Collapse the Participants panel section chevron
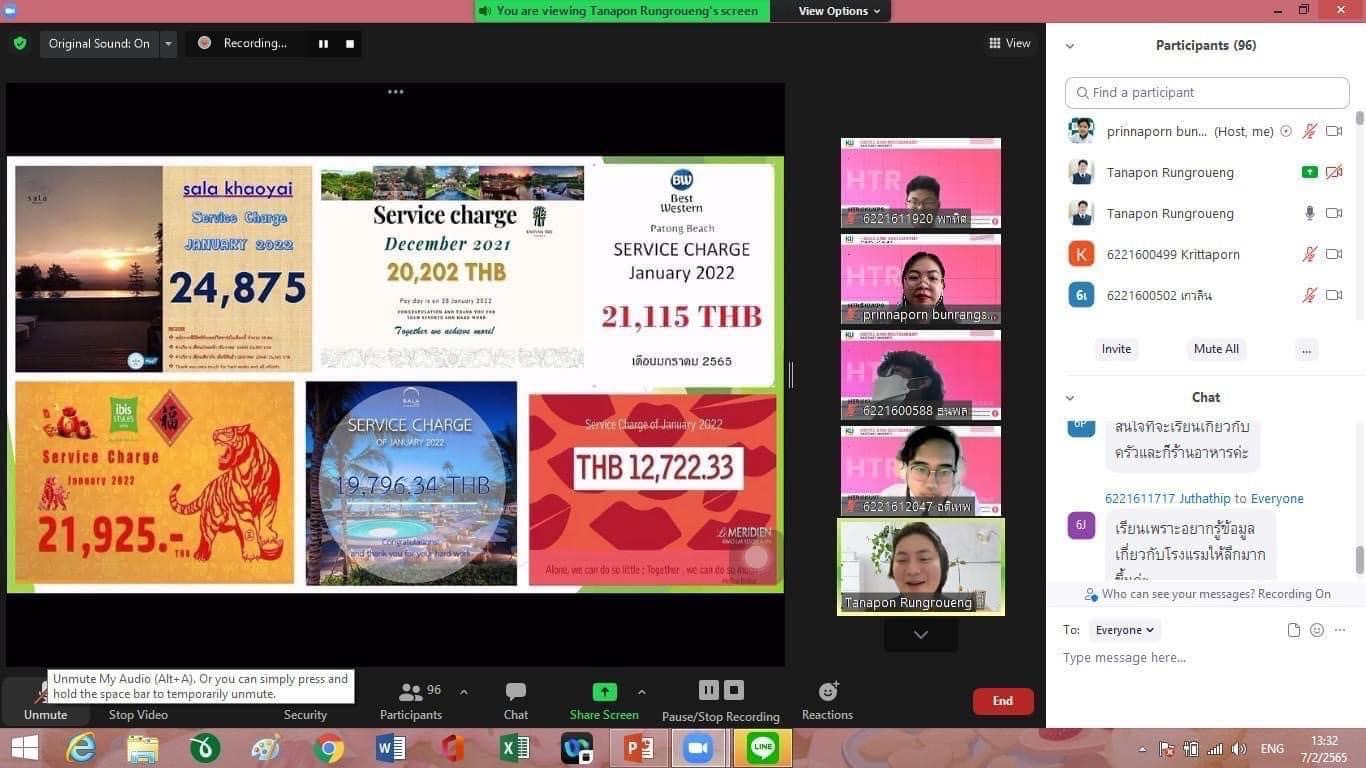The height and width of the screenshot is (768, 1366). pyautogui.click(x=1070, y=46)
